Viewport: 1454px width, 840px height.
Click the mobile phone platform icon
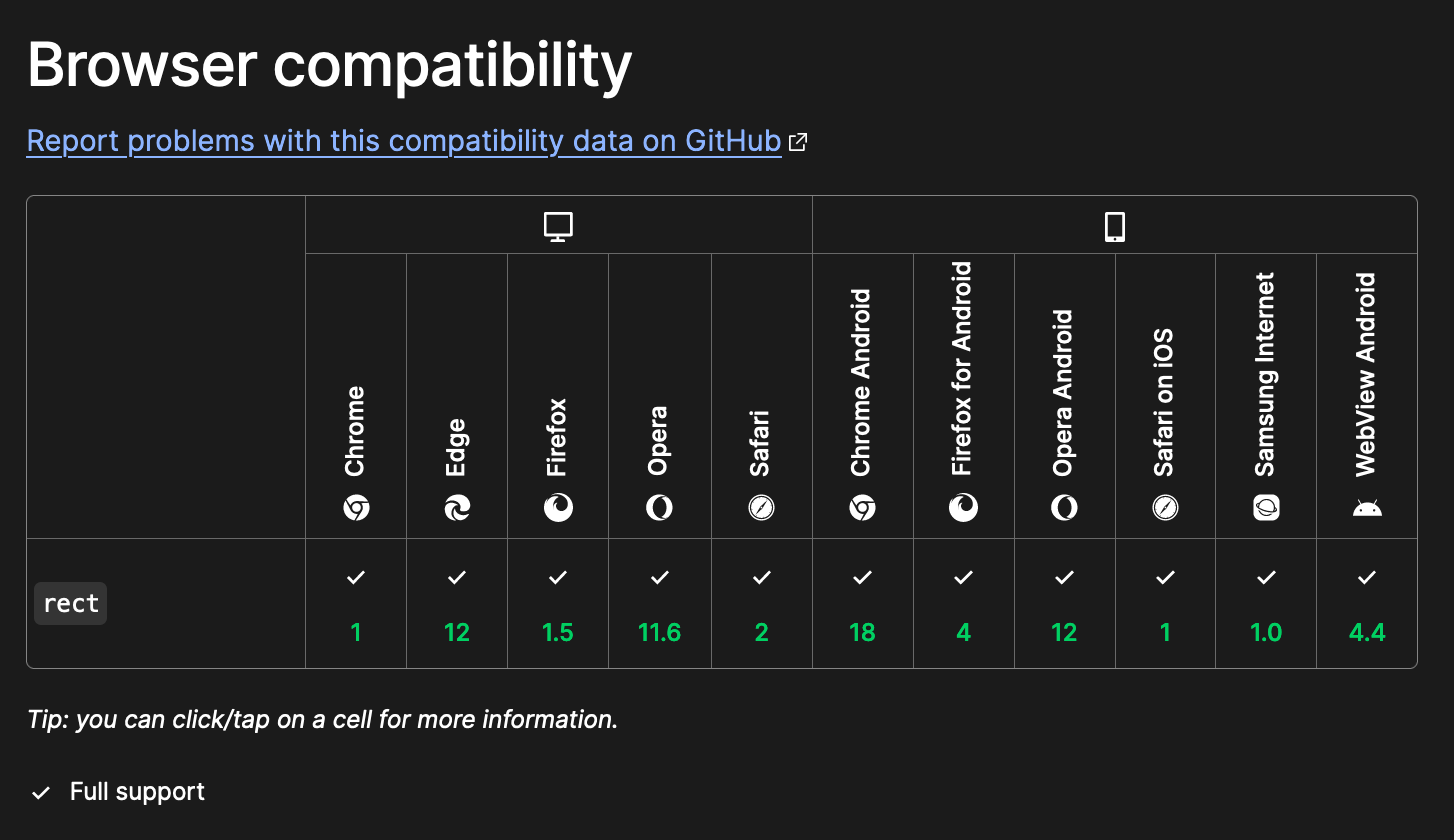[1115, 227]
